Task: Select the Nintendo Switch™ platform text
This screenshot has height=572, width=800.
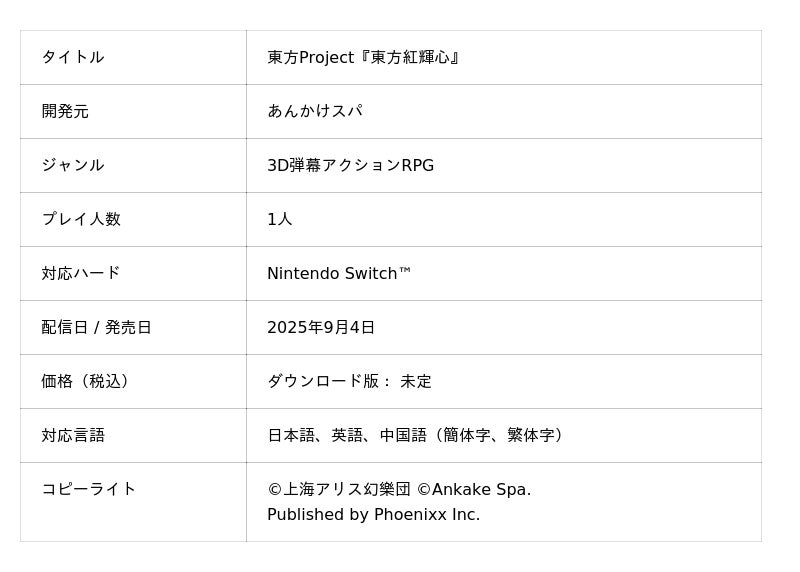Action: (339, 274)
